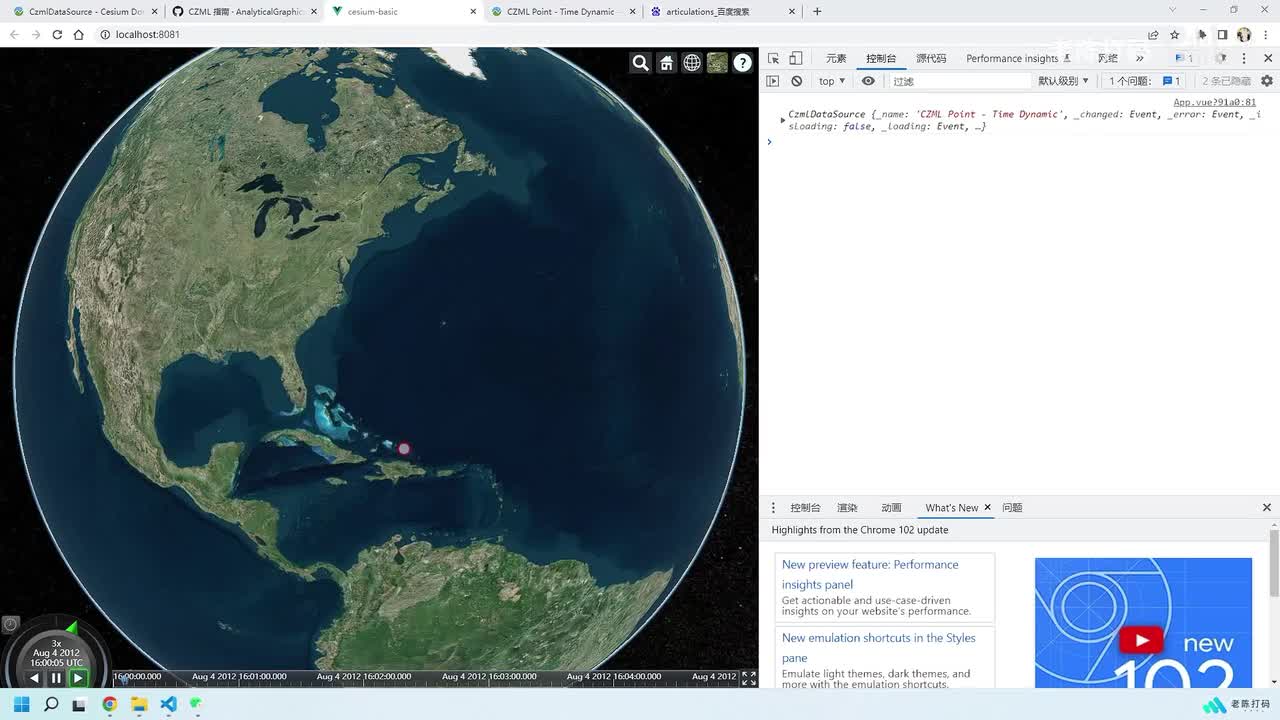Select the drawer 控制台 tab
Screen dimensions: 1280x720
805,508
